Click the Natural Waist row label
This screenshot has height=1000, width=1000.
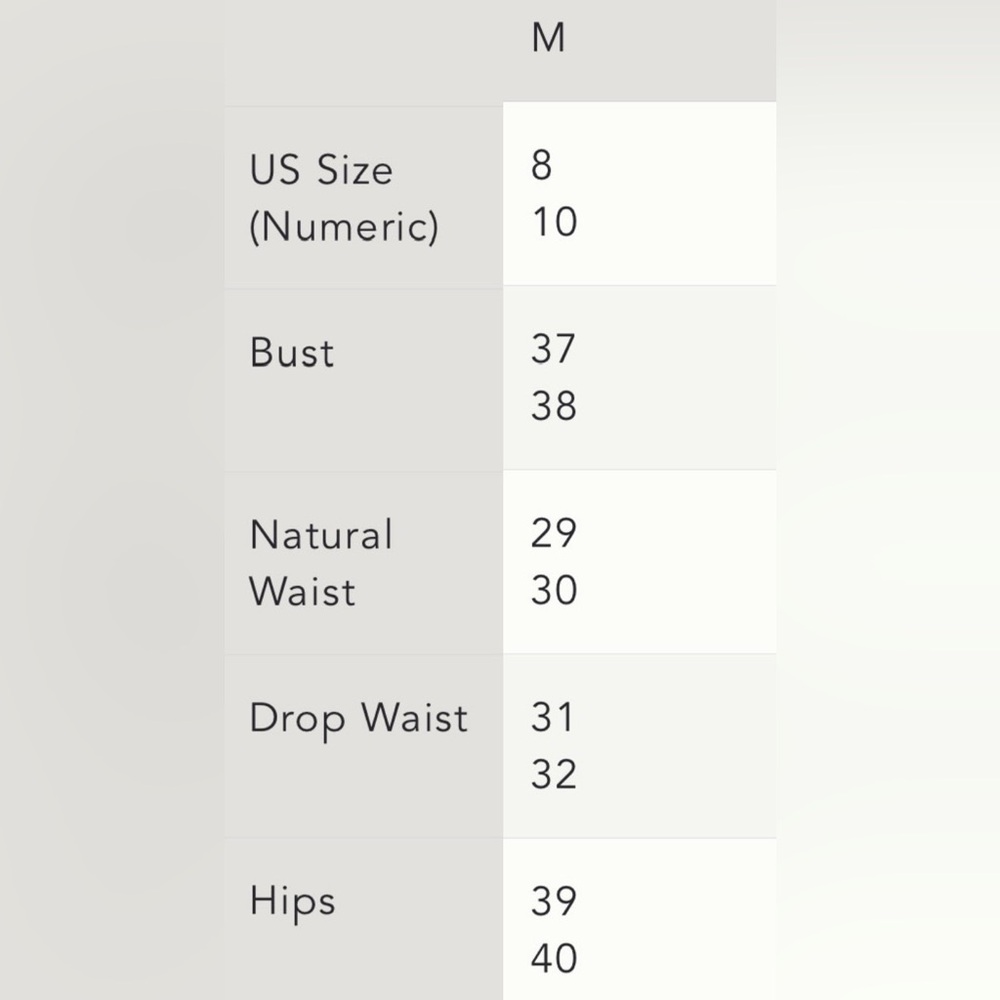pyautogui.click(x=321, y=562)
